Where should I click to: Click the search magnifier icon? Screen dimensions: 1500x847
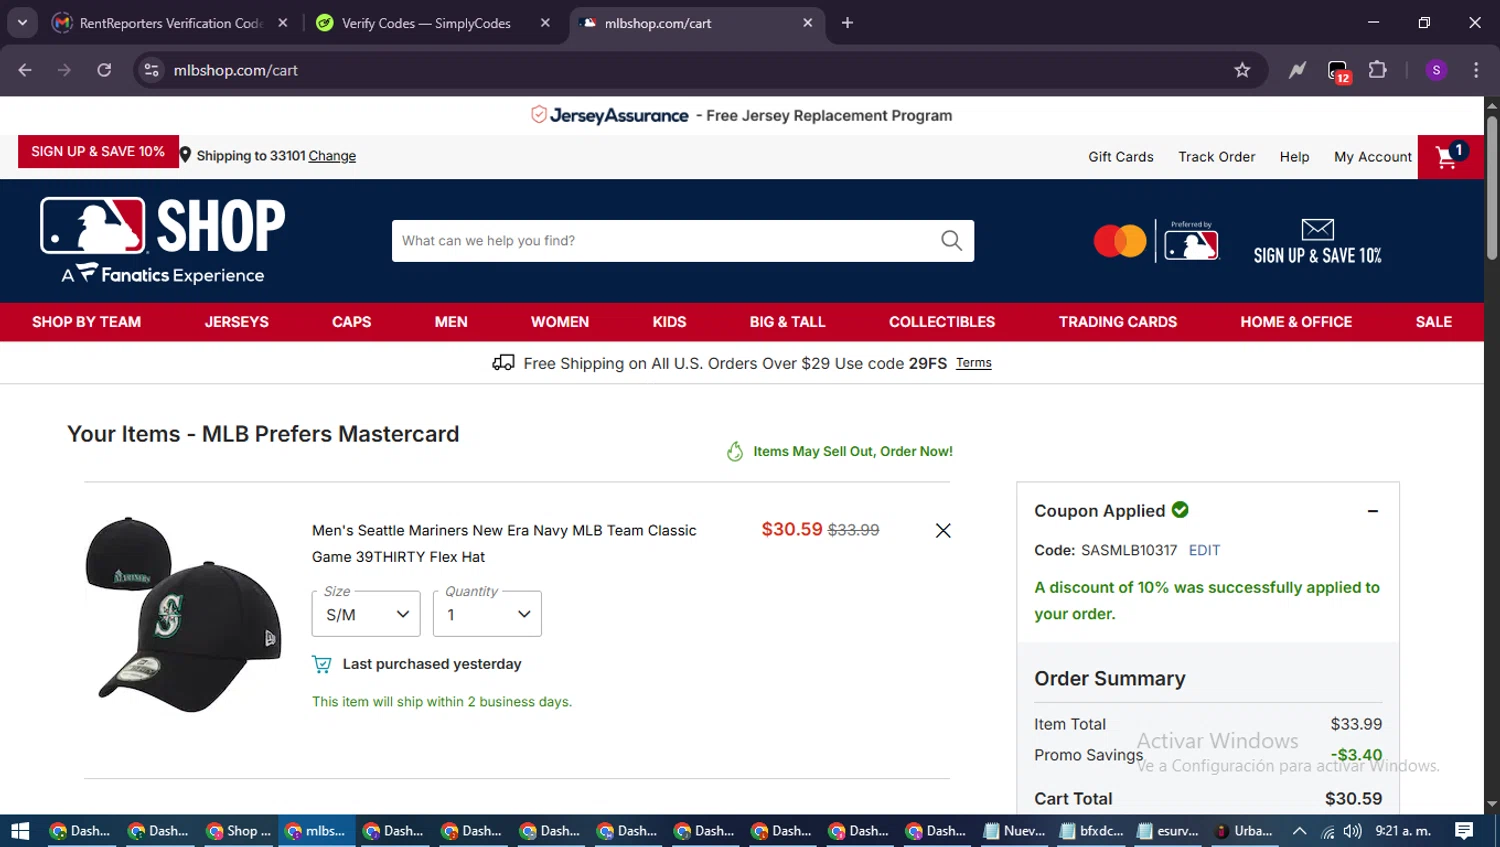pyautogui.click(x=951, y=241)
